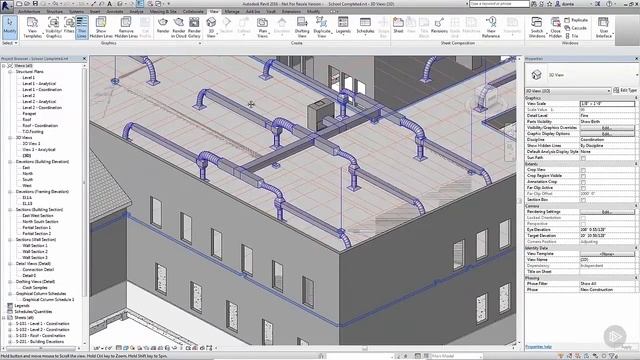This screenshot has width=640, height=360.
Task: Open the Render Gallery
Action: point(194,28)
